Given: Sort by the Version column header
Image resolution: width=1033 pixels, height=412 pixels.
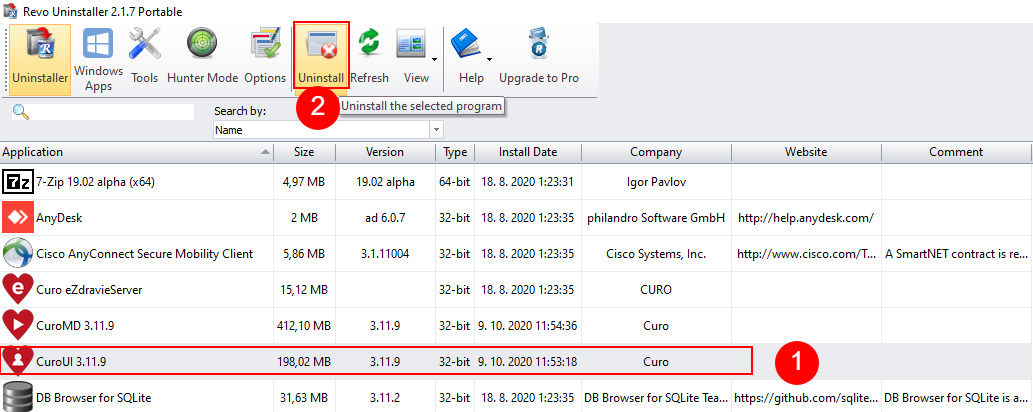Looking at the screenshot, I should 385,152.
